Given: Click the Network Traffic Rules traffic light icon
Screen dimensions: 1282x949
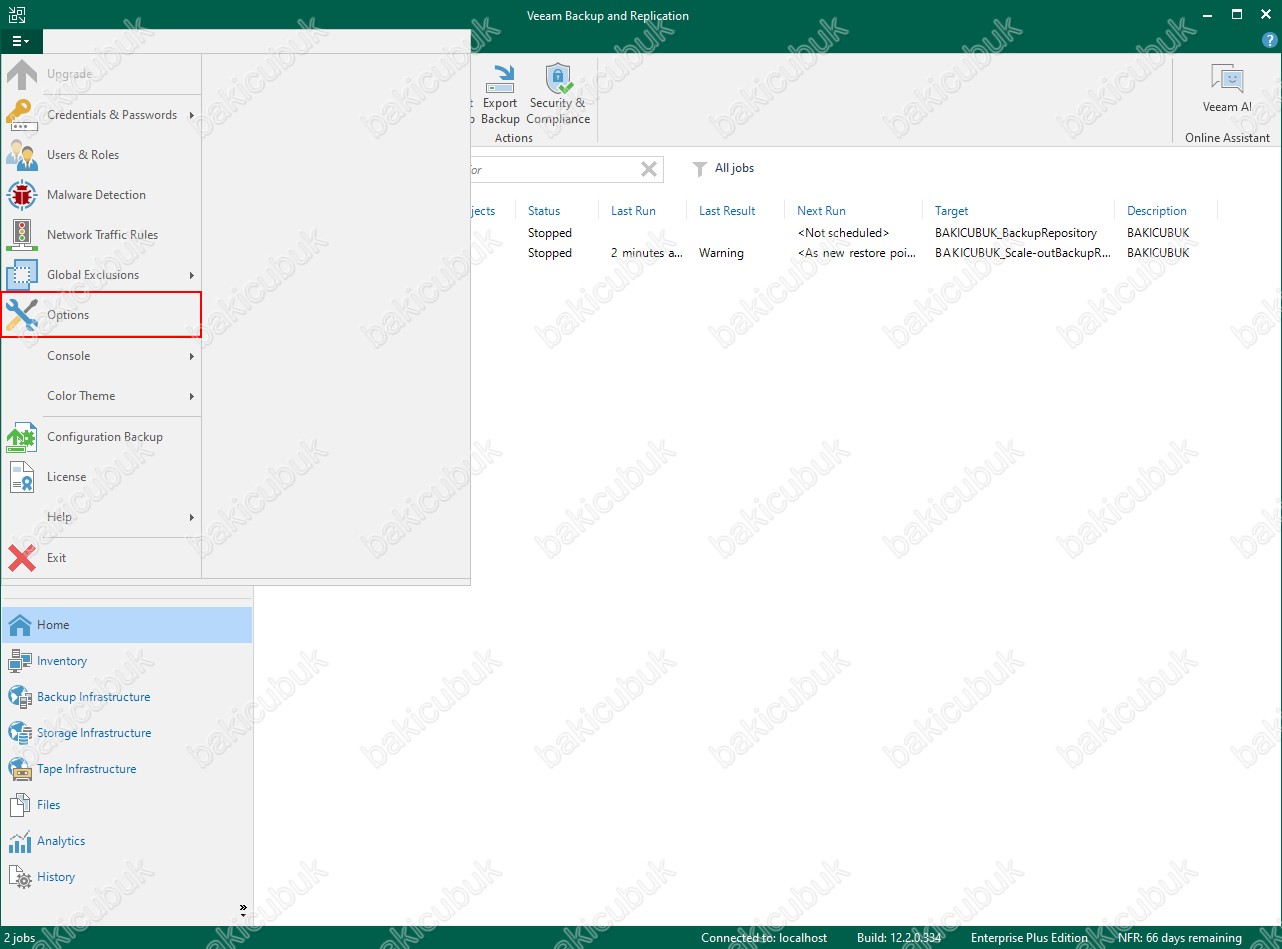Looking at the screenshot, I should pos(22,235).
